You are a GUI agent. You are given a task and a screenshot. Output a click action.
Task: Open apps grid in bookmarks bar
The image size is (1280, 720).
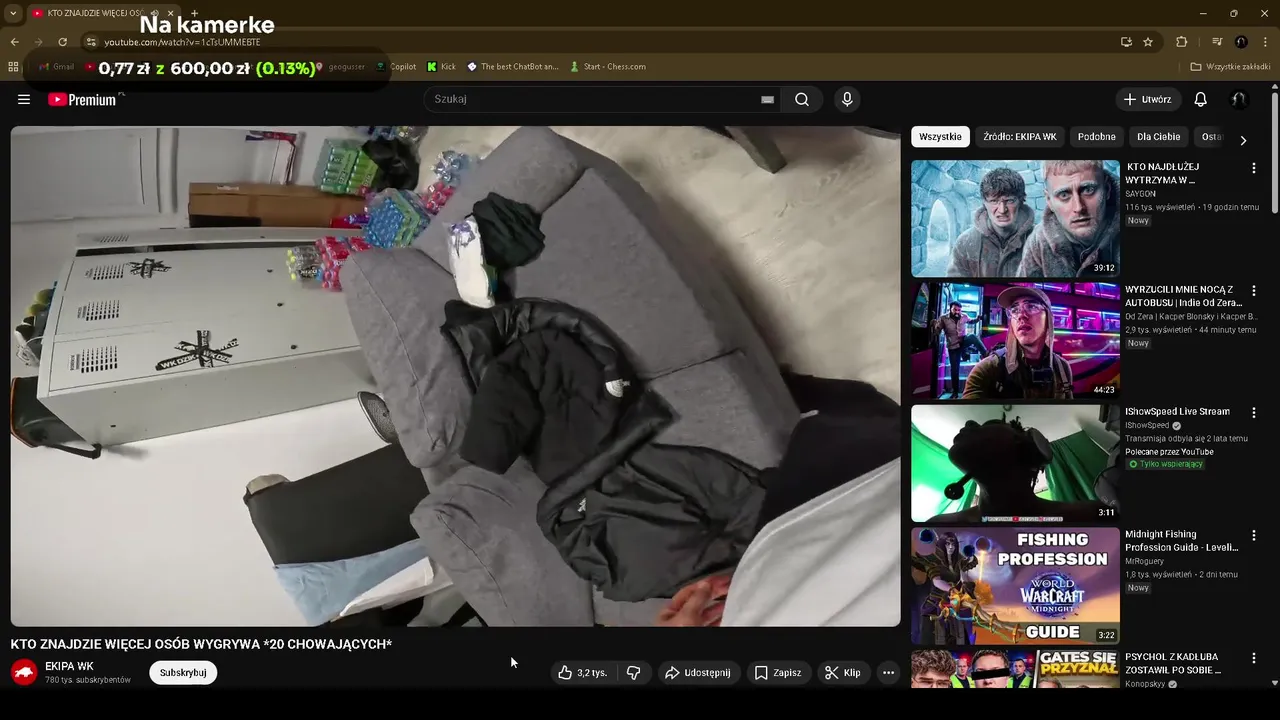pos(13,67)
